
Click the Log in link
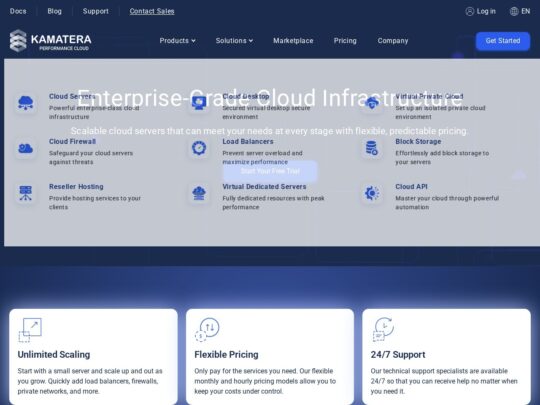pos(486,11)
